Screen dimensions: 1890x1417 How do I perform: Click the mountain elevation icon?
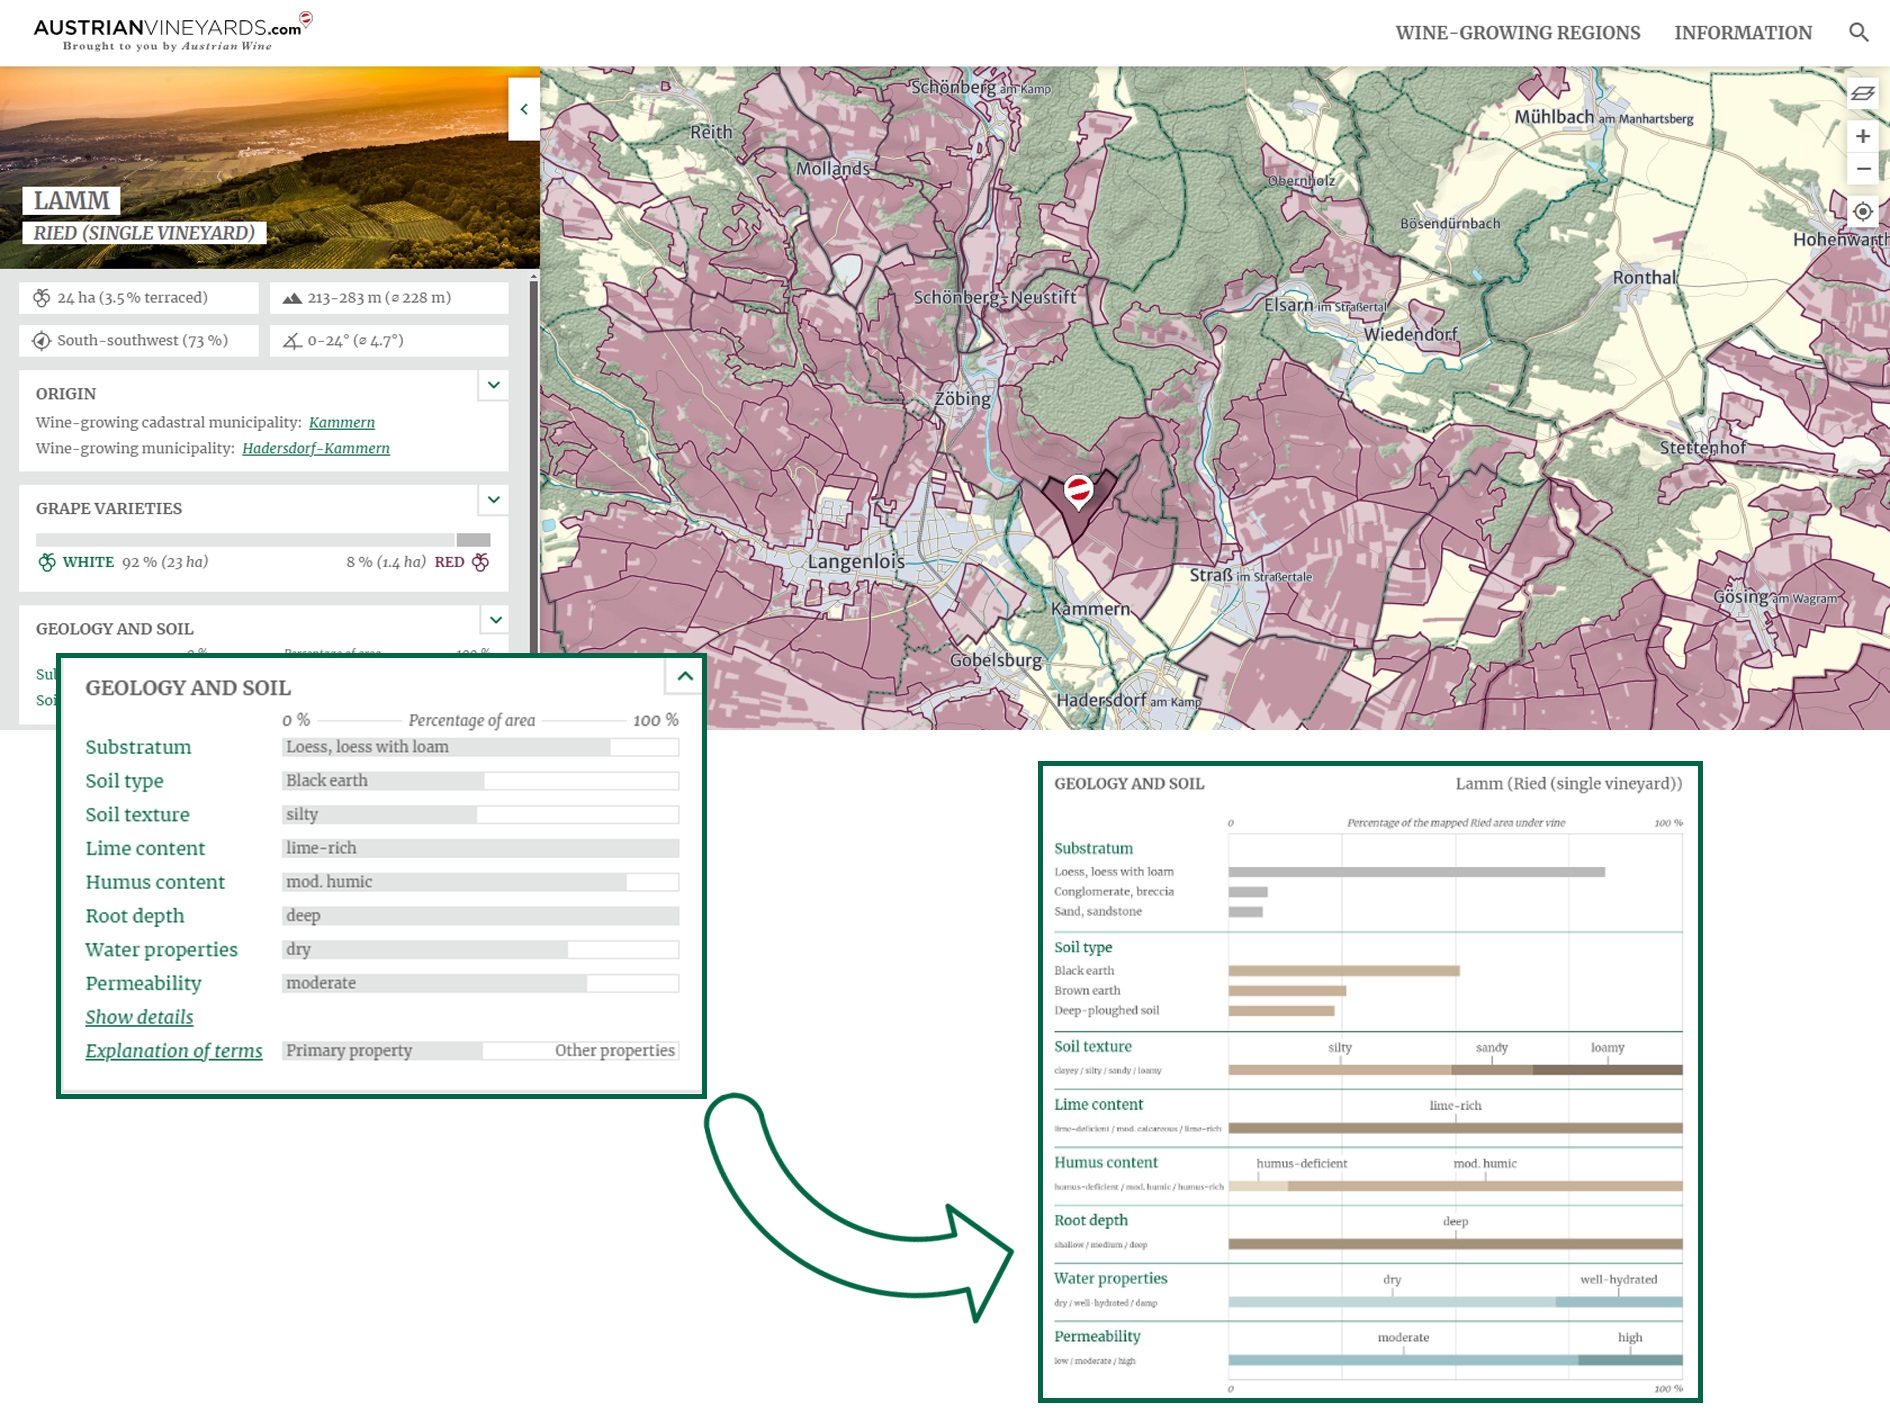tap(292, 298)
